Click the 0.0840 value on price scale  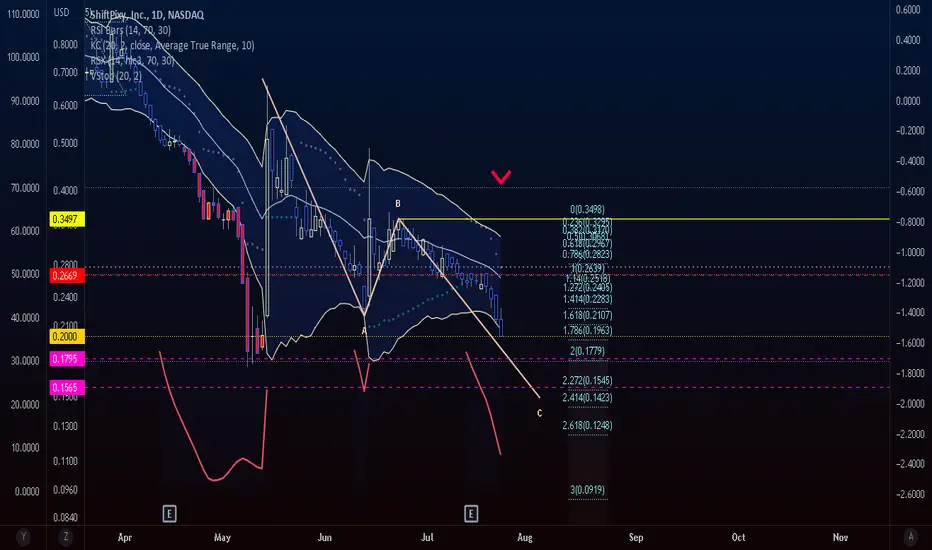pyautogui.click(x=65, y=518)
